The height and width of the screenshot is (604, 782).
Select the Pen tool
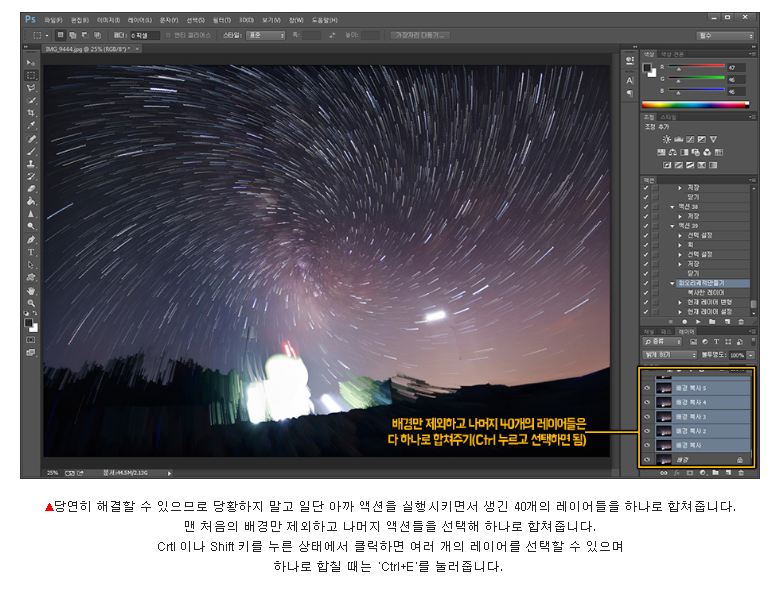click(x=31, y=239)
